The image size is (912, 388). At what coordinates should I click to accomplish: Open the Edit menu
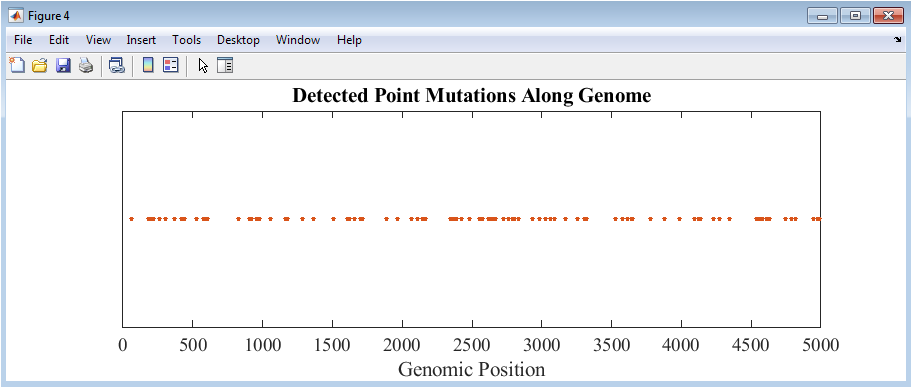[x=59, y=40]
